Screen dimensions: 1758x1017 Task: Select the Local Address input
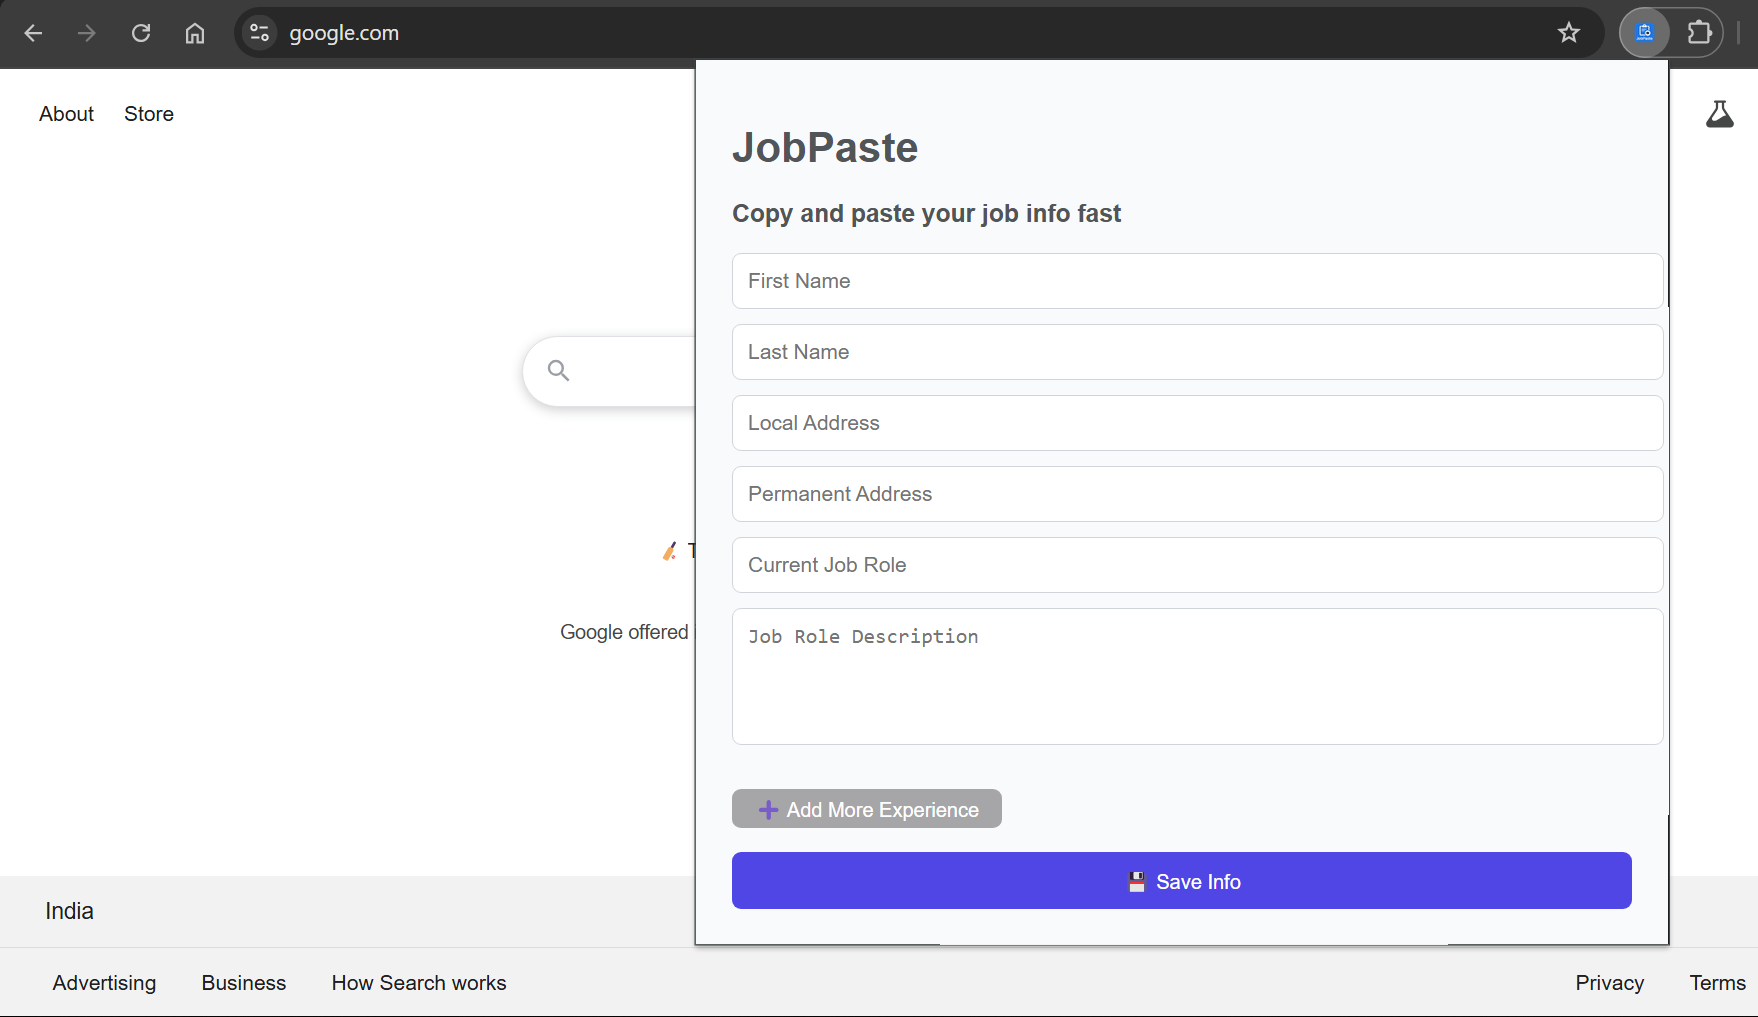(x=1197, y=423)
